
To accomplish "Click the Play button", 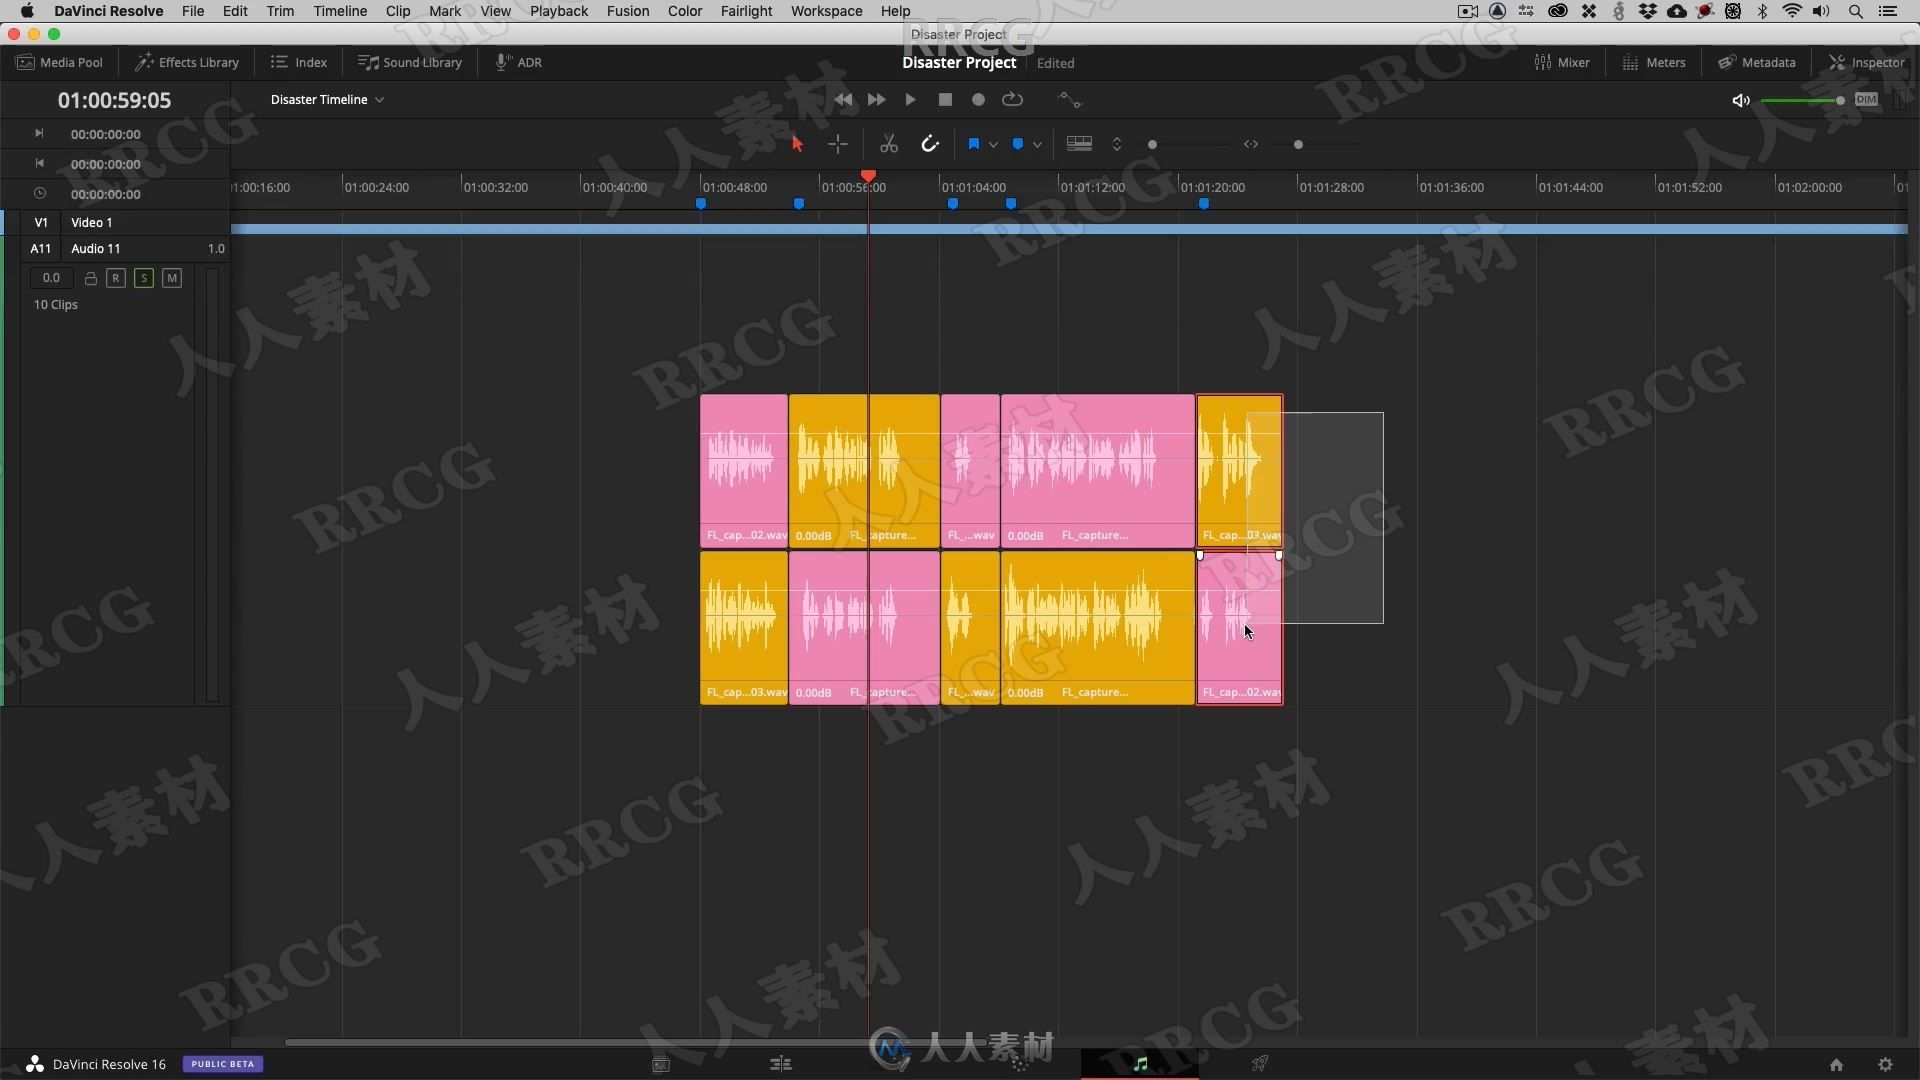I will coord(910,99).
